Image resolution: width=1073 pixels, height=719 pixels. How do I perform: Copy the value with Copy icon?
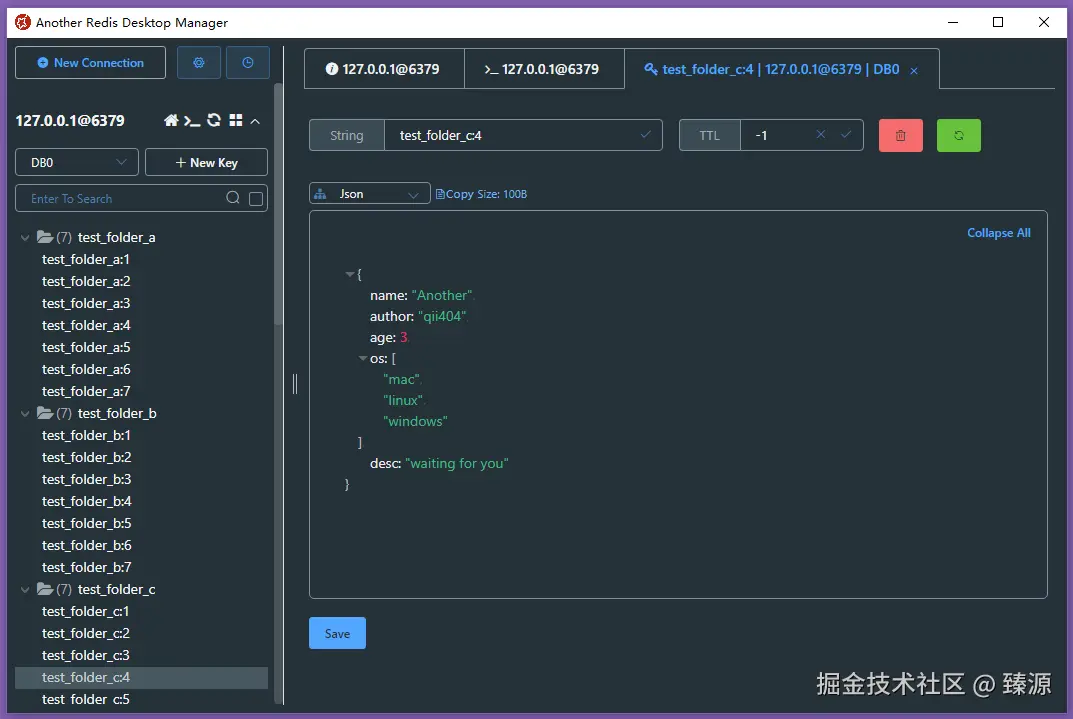(x=440, y=194)
